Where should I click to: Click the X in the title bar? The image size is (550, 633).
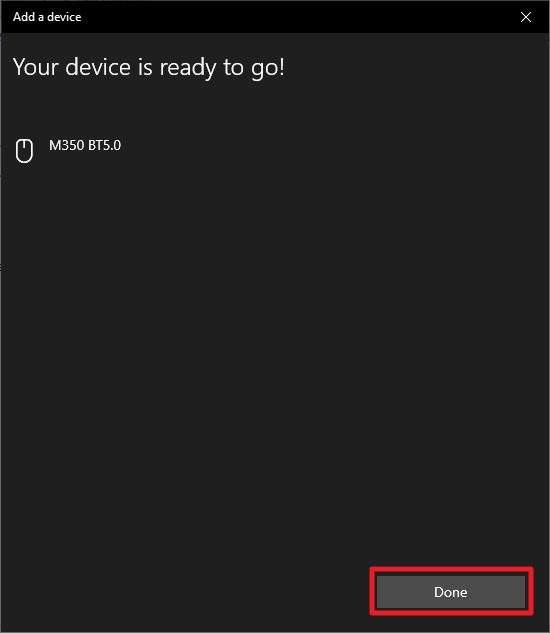525,17
